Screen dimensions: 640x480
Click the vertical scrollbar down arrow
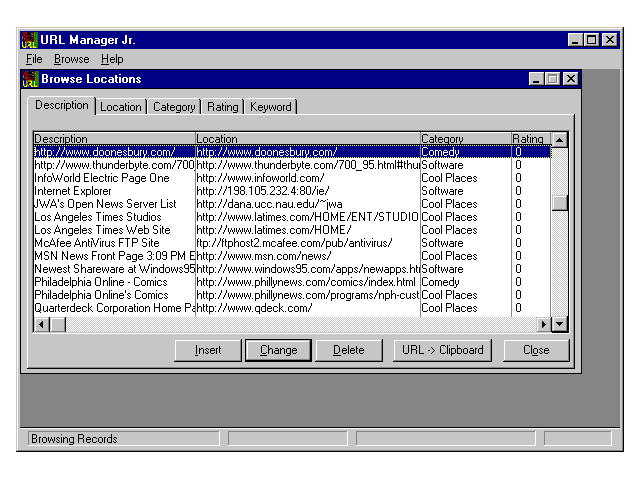point(560,324)
